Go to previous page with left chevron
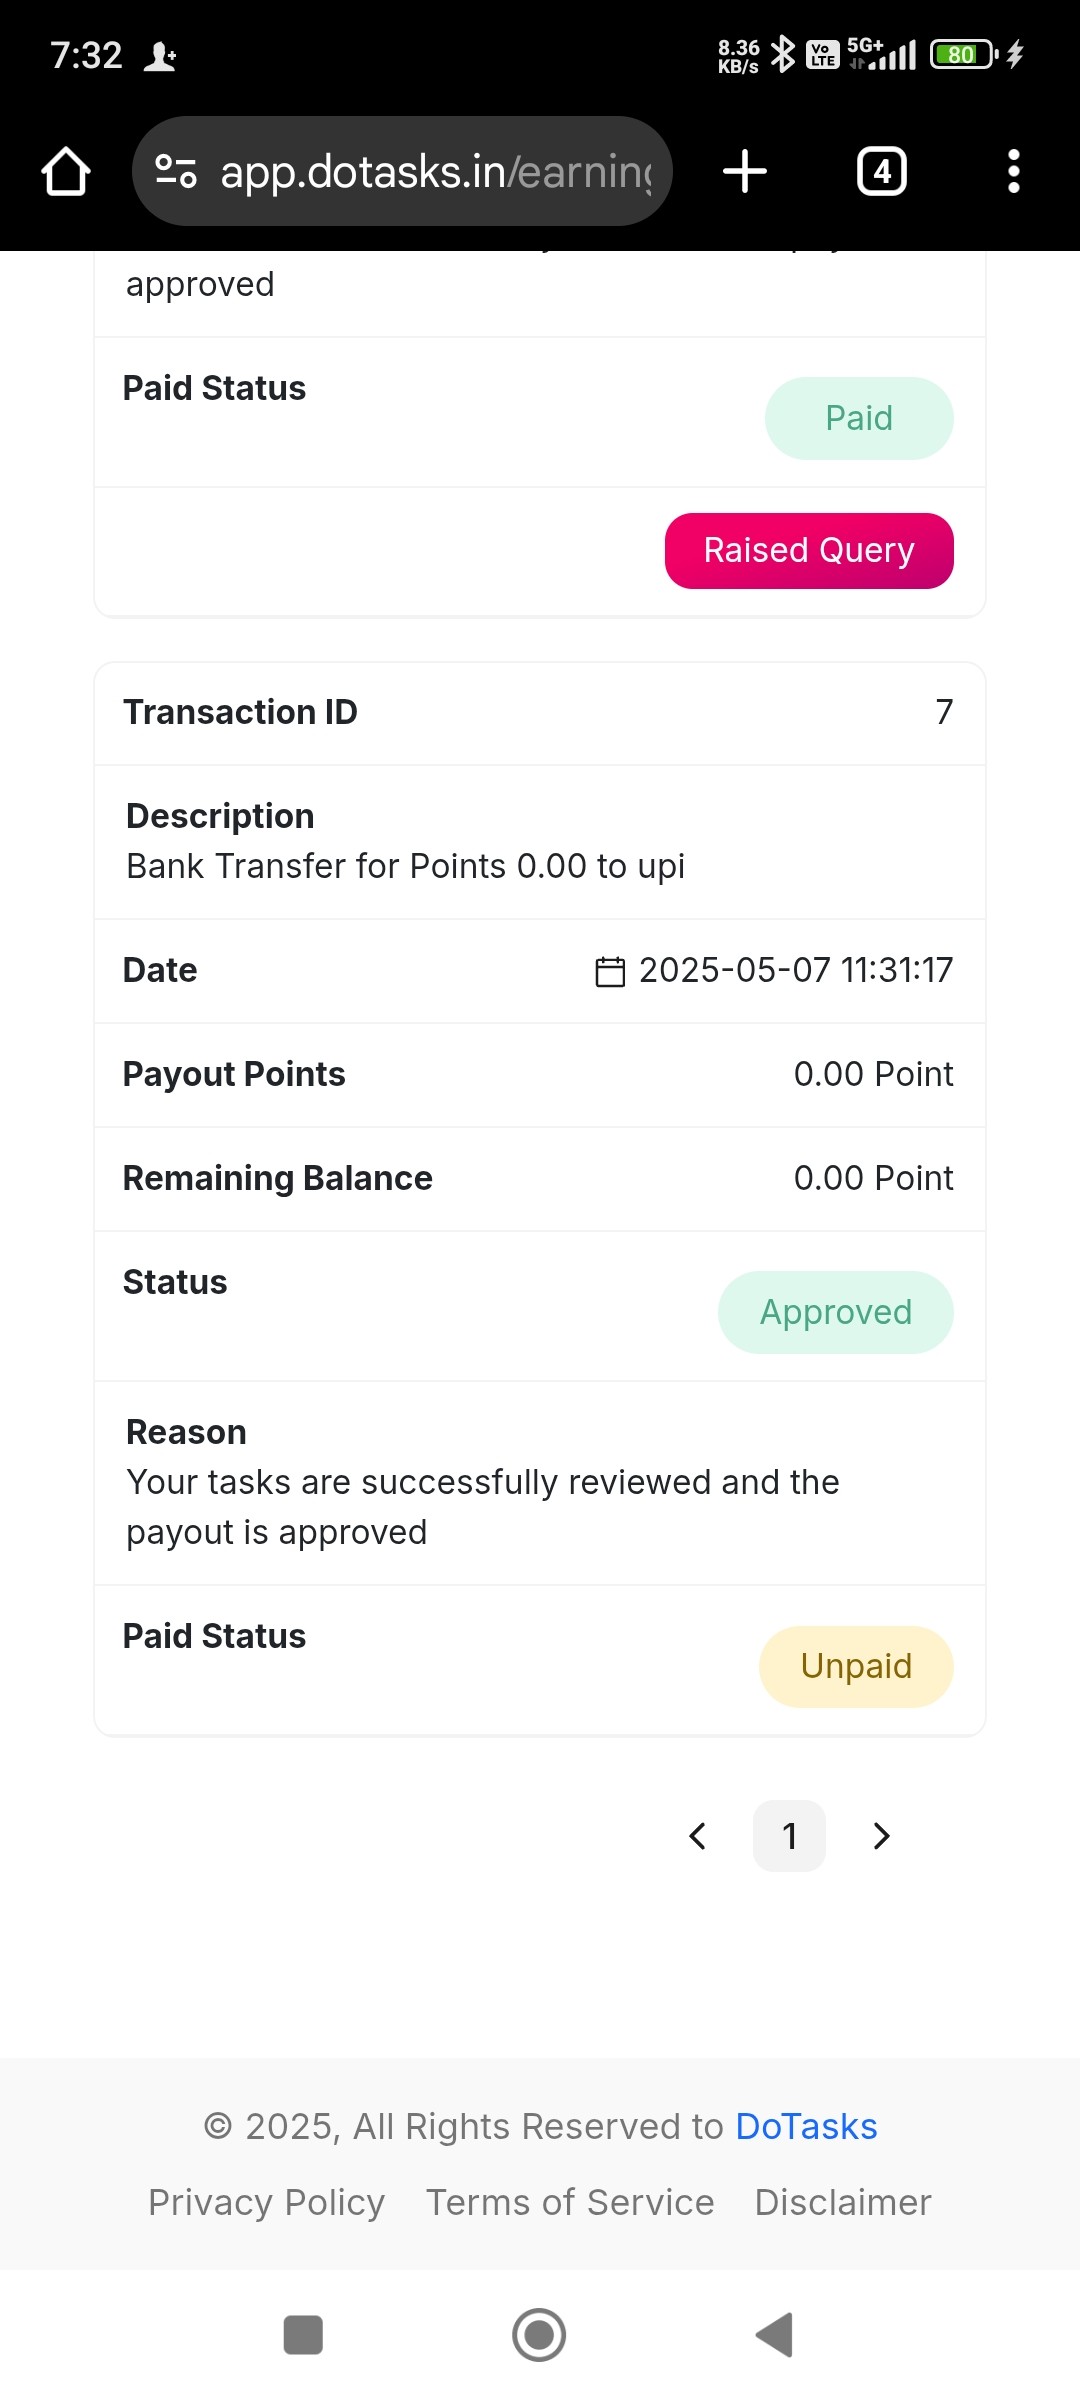Screen dimensions: 1080x2400 pyautogui.click(x=698, y=1836)
